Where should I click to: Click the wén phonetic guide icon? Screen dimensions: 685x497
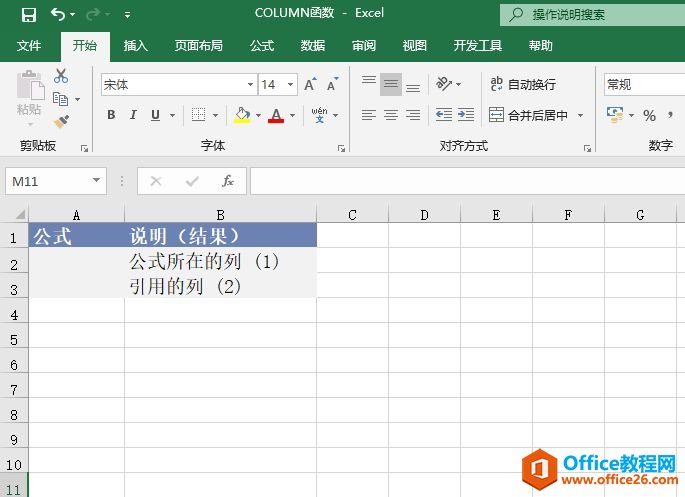point(319,115)
